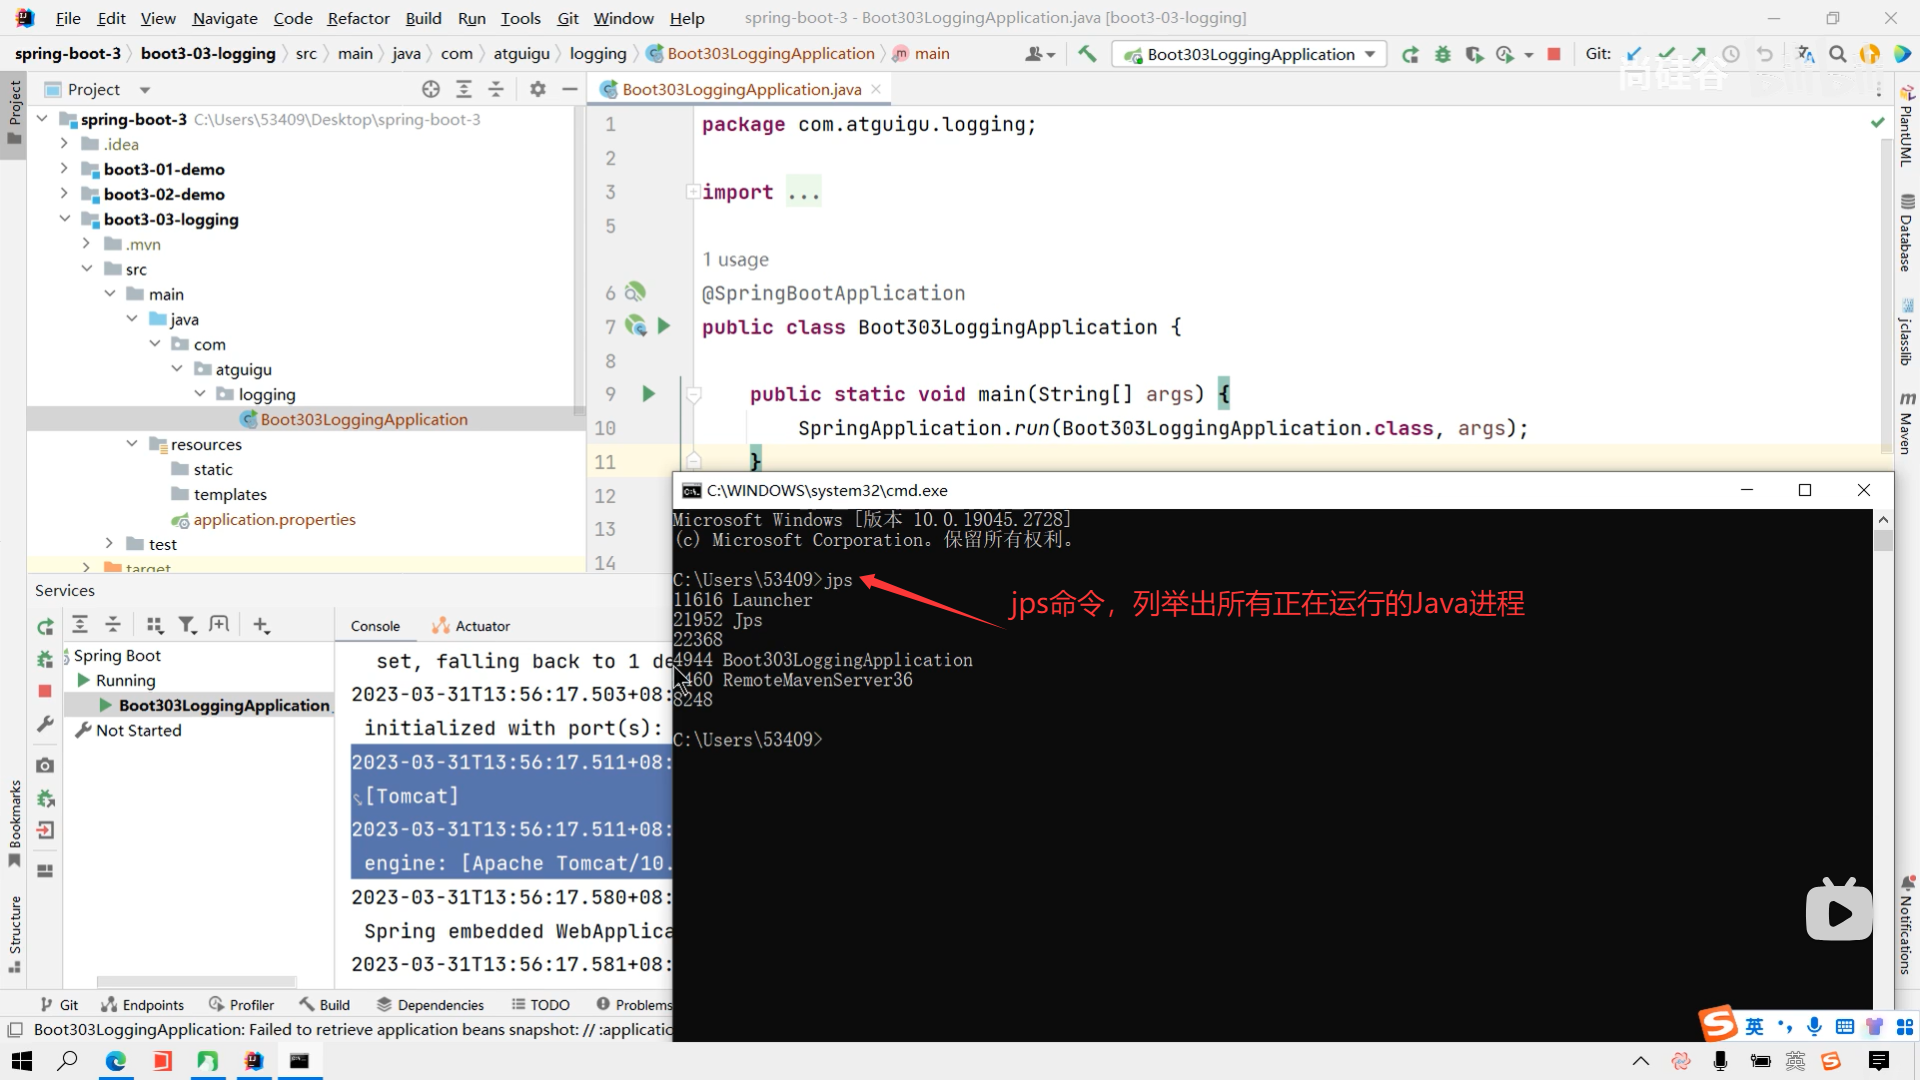This screenshot has height=1080, width=1920.
Task: Open application.properties file in tree
Action: 274,519
